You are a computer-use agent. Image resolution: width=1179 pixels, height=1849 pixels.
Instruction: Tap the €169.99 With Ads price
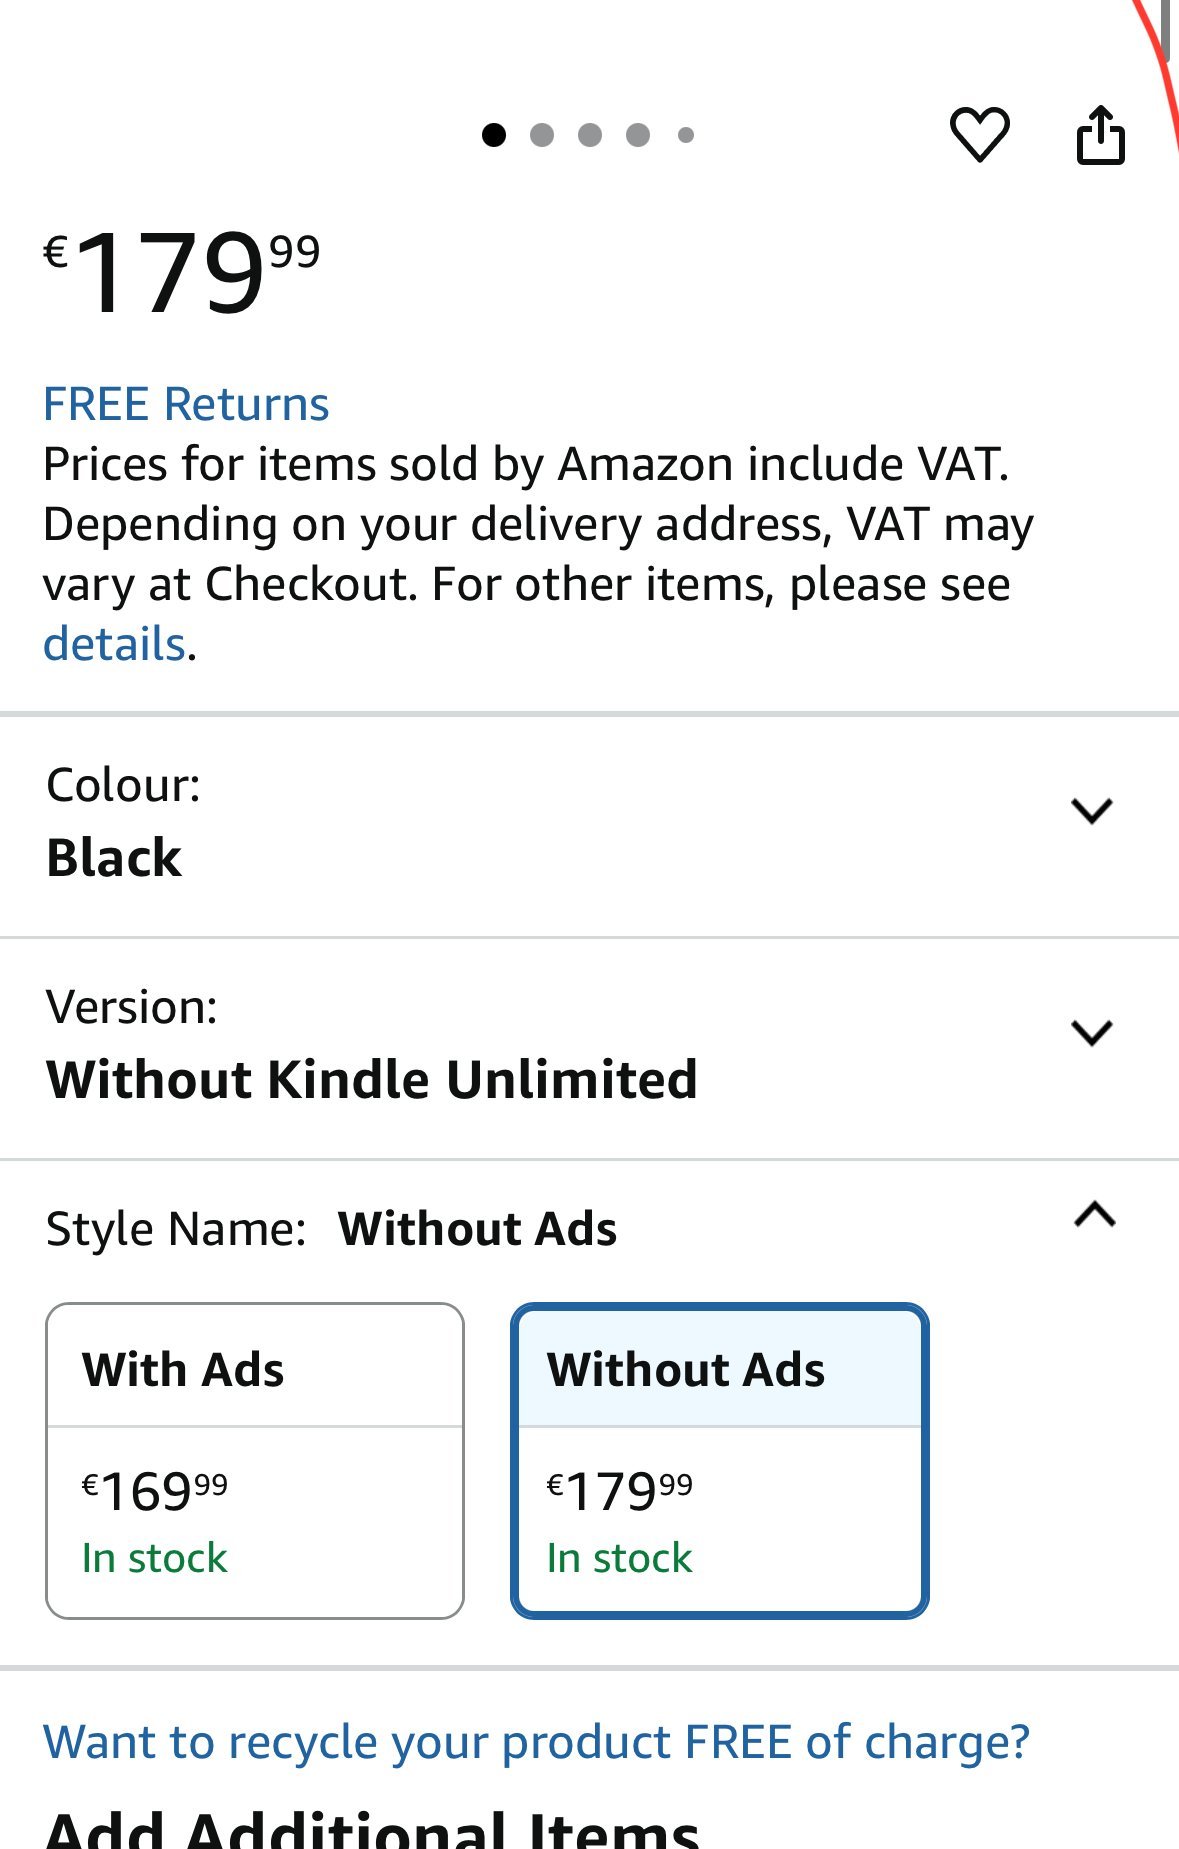[x=155, y=1491]
